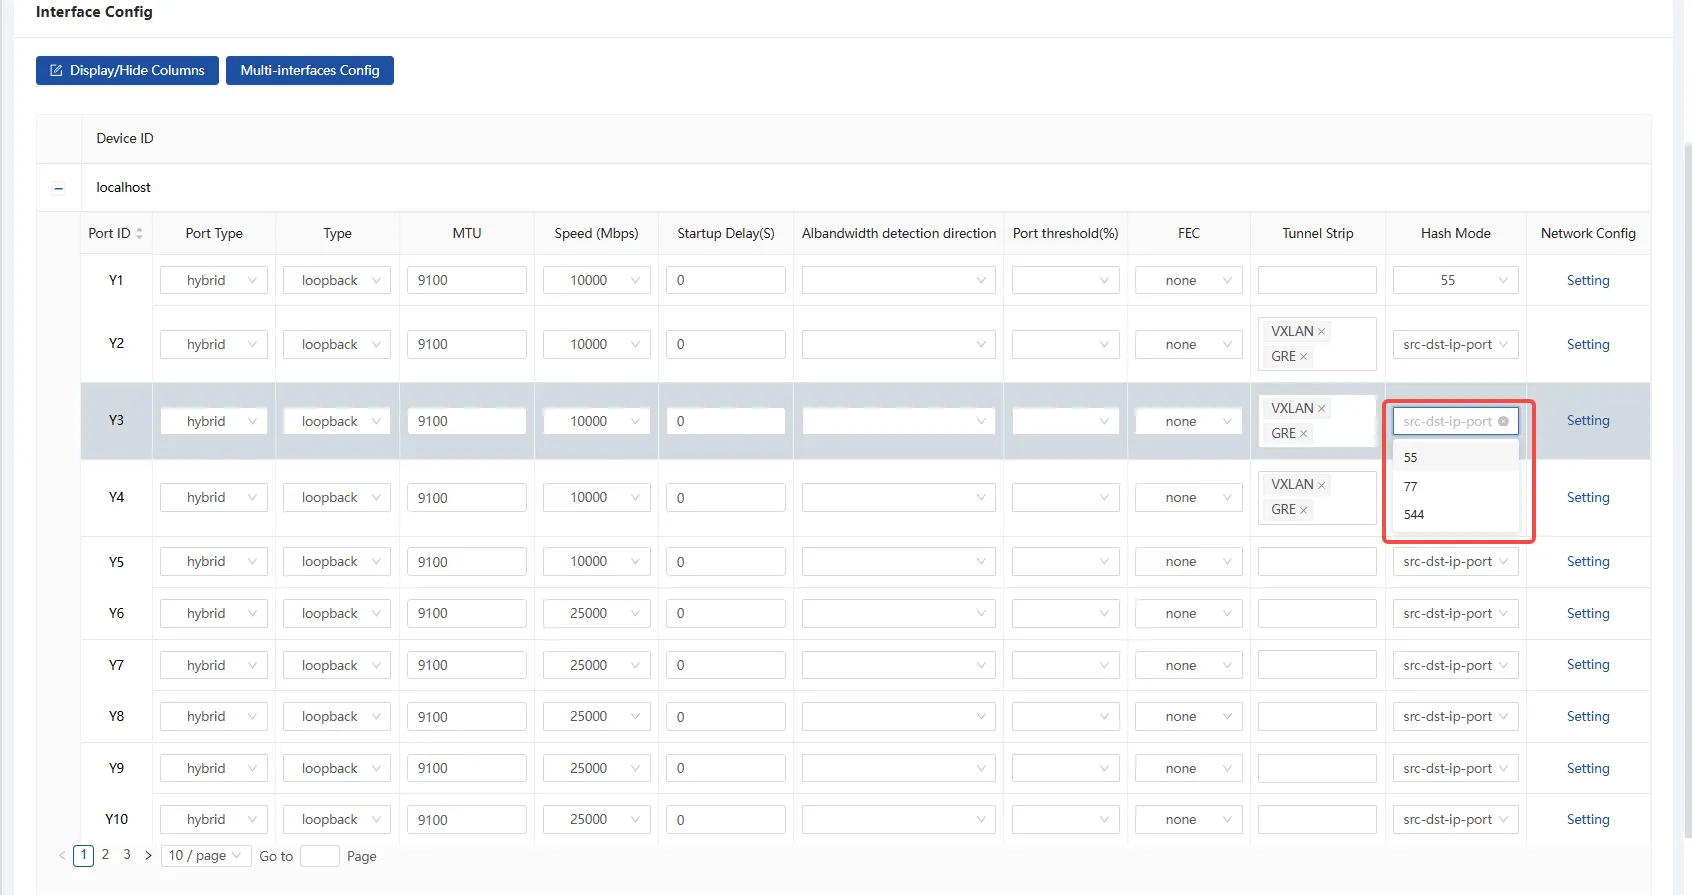The image size is (1692, 895).
Task: Click the Y7 Startup Delay input
Action: click(726, 665)
